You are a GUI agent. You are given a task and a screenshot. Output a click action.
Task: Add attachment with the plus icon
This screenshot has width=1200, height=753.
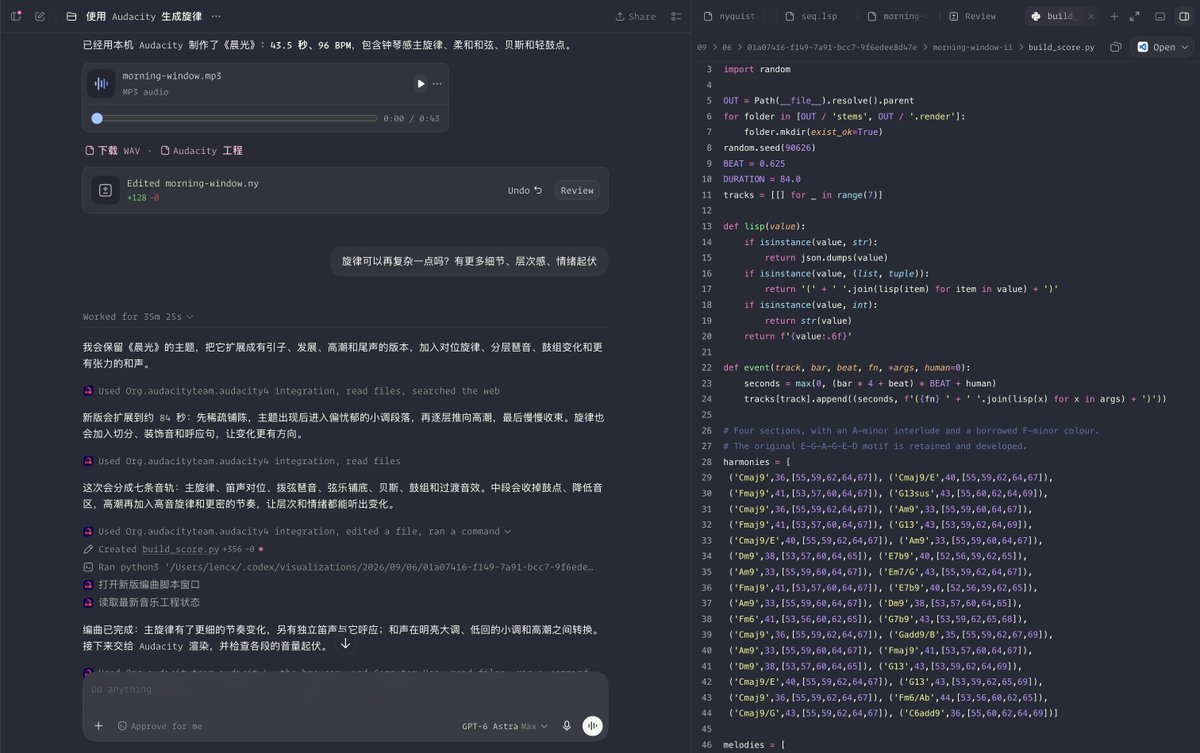click(98, 726)
